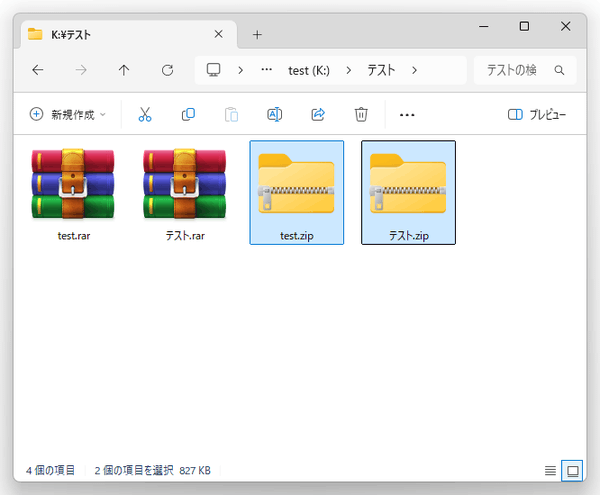Select the テスト.zip compressed folder icon

[x=408, y=183]
